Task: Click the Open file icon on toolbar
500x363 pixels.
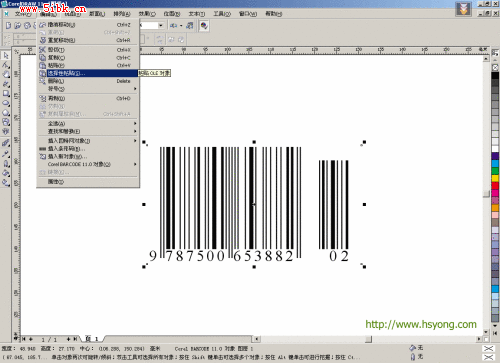Action: click(x=18, y=25)
